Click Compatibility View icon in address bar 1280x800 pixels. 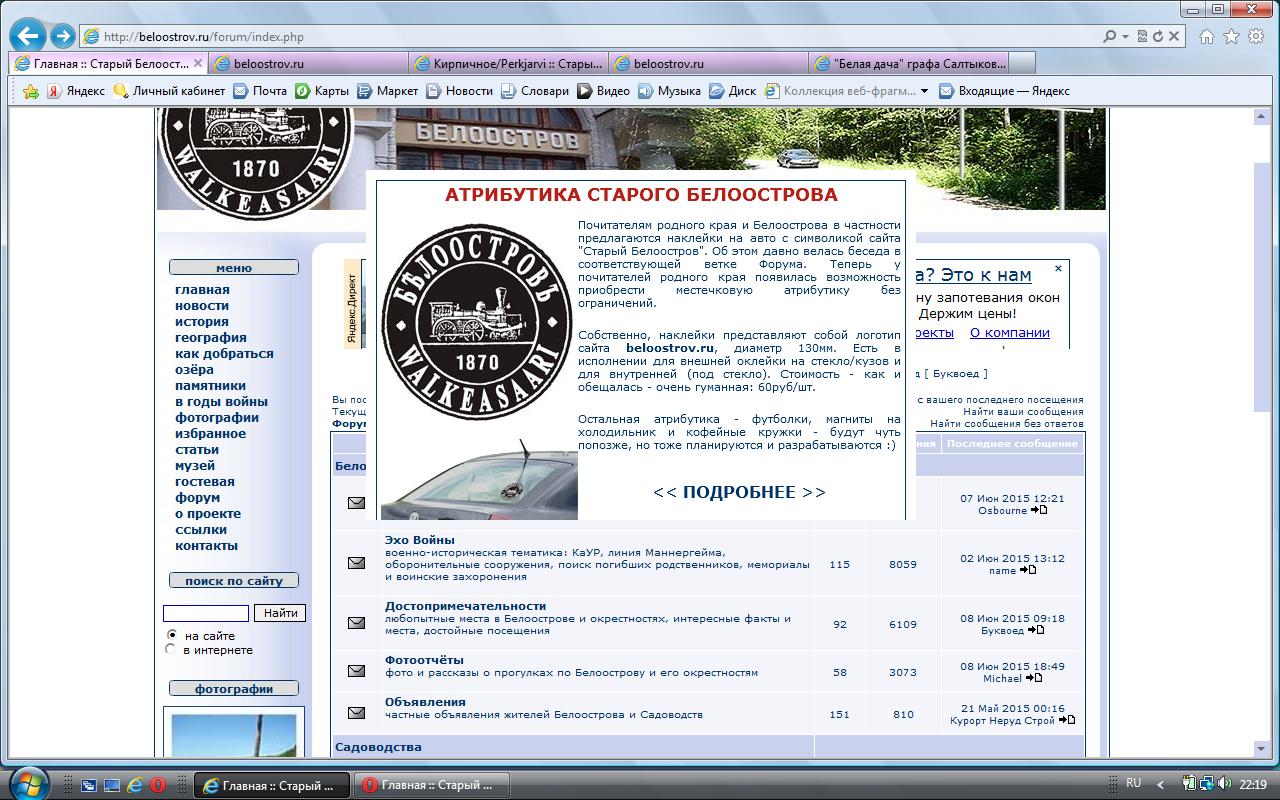pos(1142,37)
